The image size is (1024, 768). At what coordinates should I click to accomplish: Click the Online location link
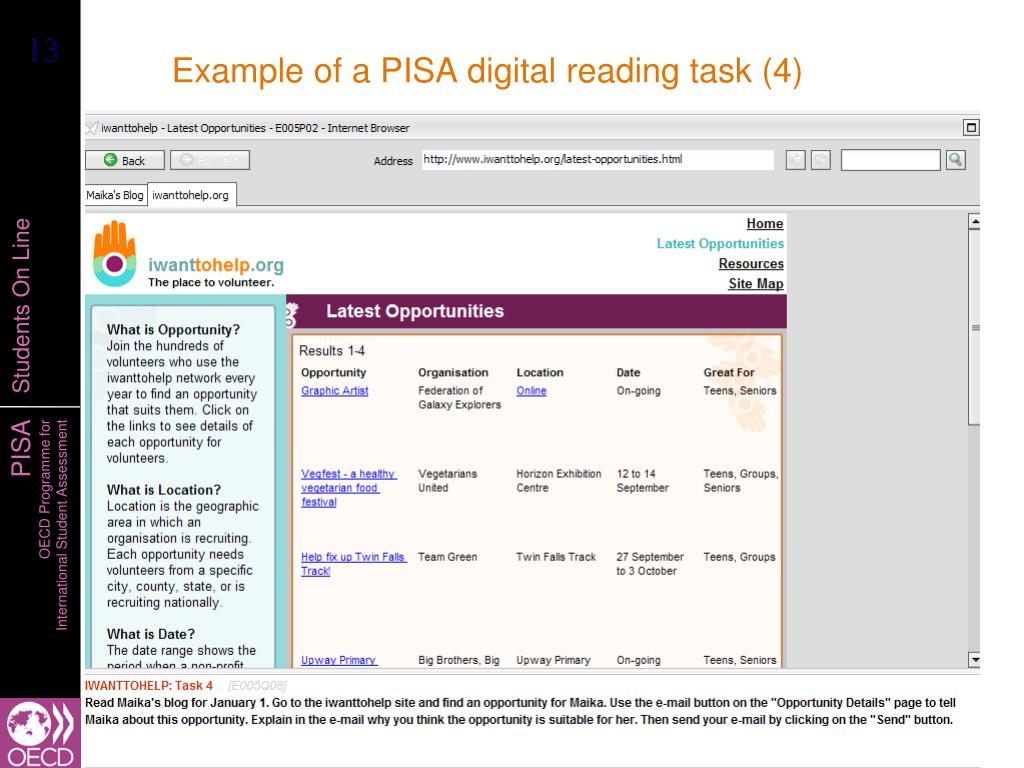click(x=531, y=391)
